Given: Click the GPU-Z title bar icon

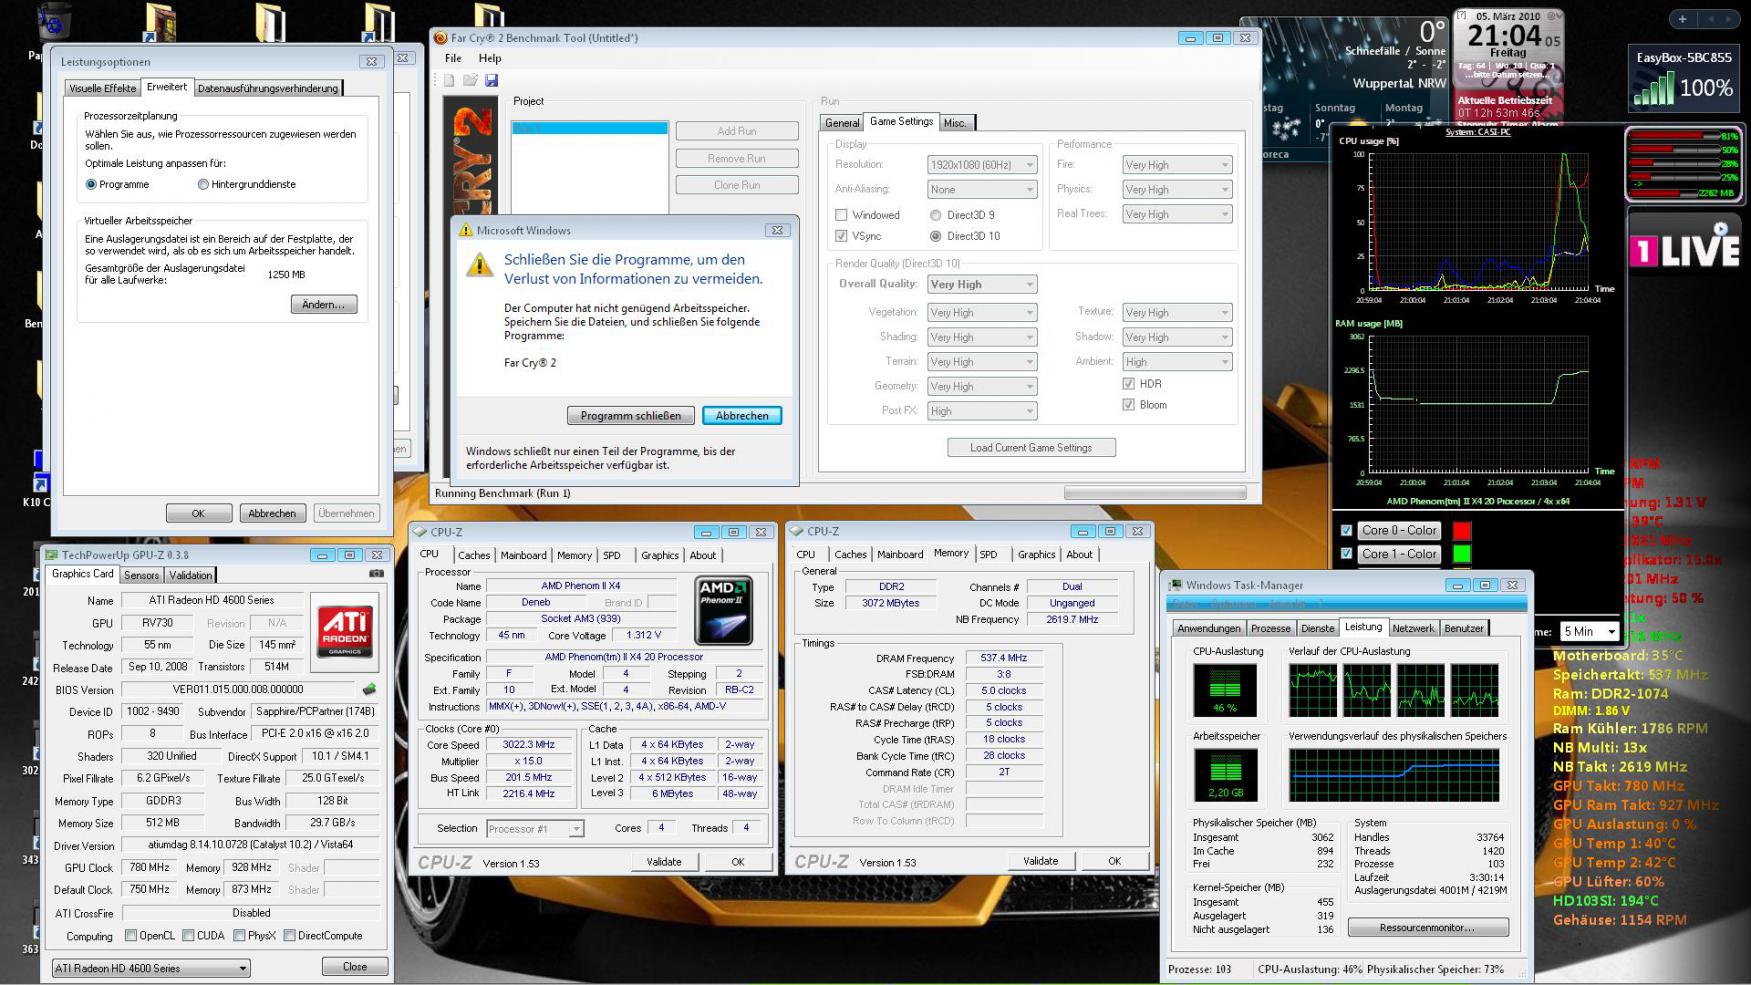Looking at the screenshot, I should tap(51, 555).
